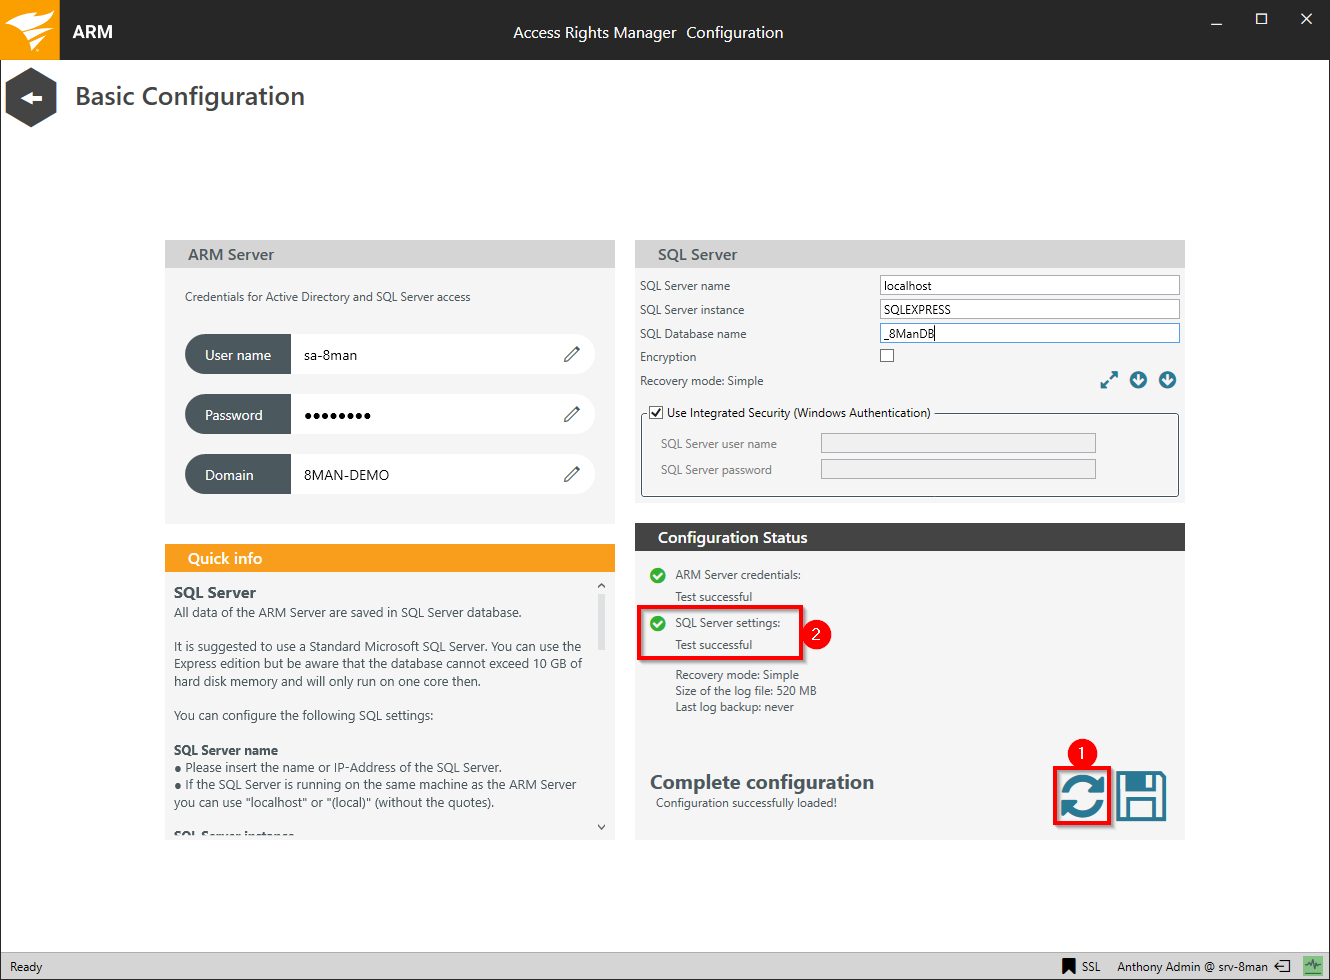Click the ARM logo in title bar

tap(30, 30)
